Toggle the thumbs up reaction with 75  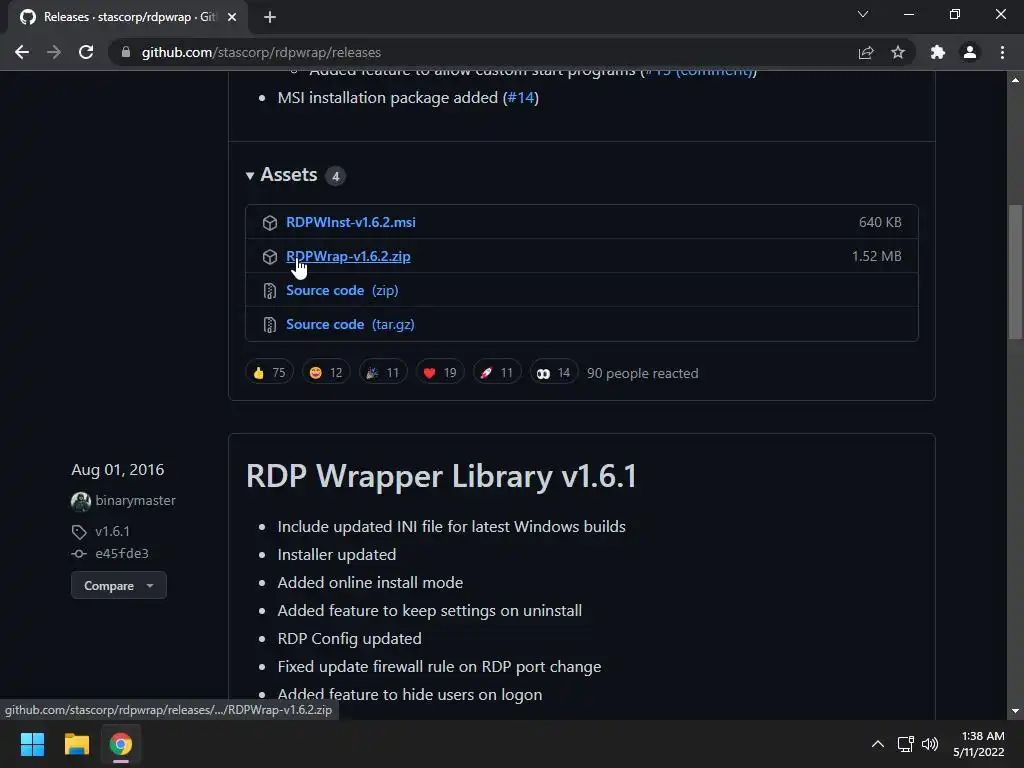(269, 373)
